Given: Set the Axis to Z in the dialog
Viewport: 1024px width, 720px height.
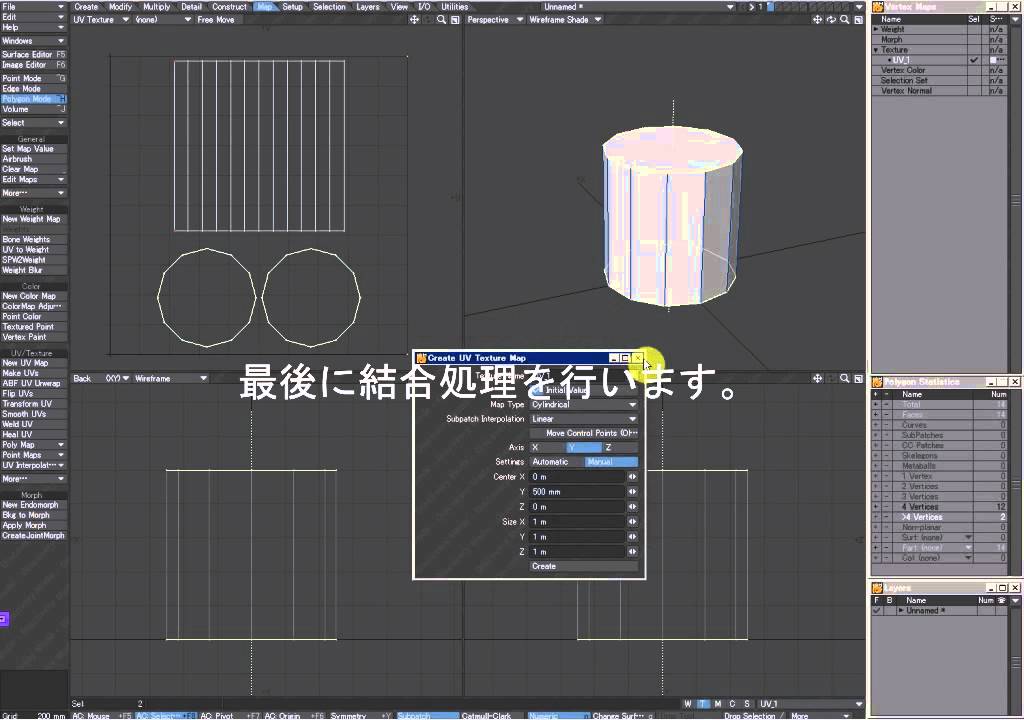Looking at the screenshot, I should coord(620,448).
